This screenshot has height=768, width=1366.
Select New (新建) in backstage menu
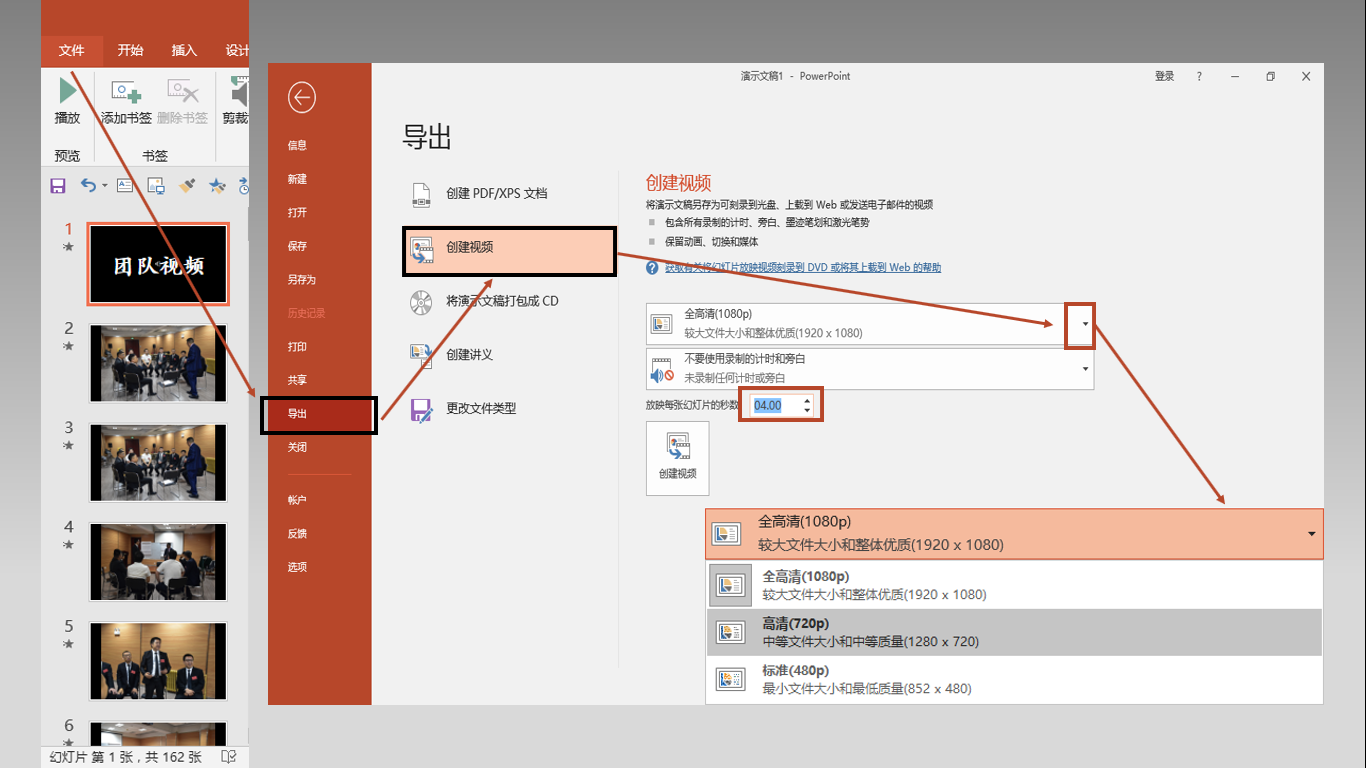(x=297, y=179)
